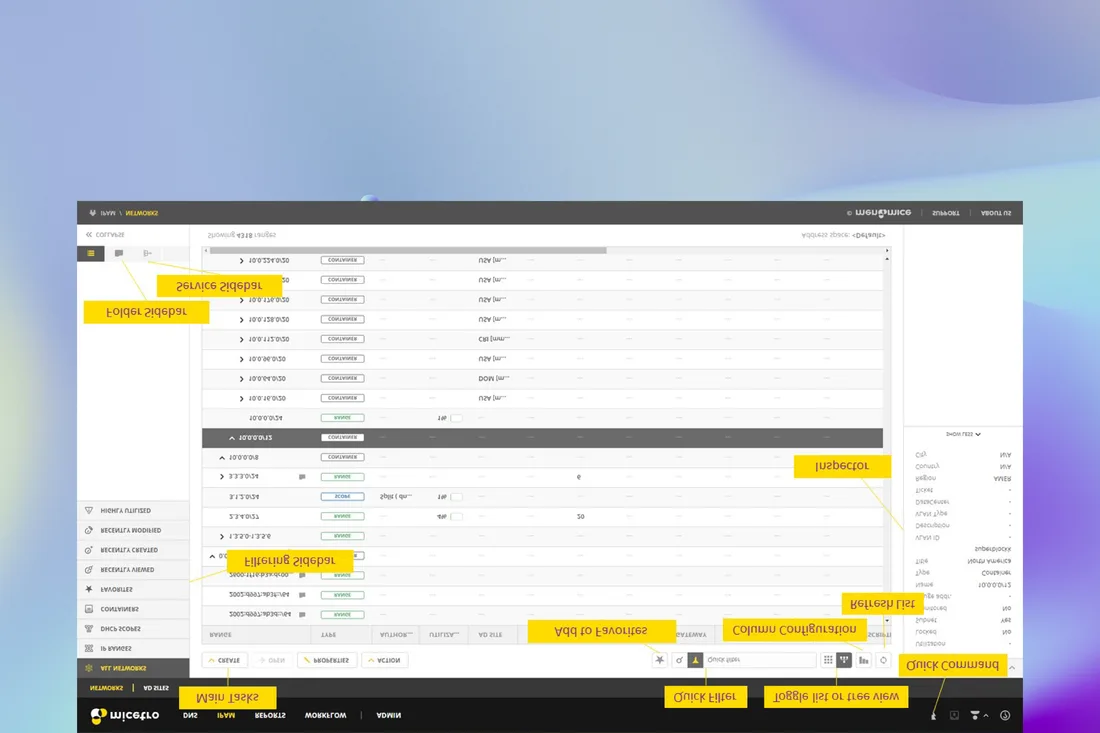This screenshot has height=733, width=1100.
Task: Click the comment icon on the 3.3.3.0/24 row
Action: click(302, 477)
